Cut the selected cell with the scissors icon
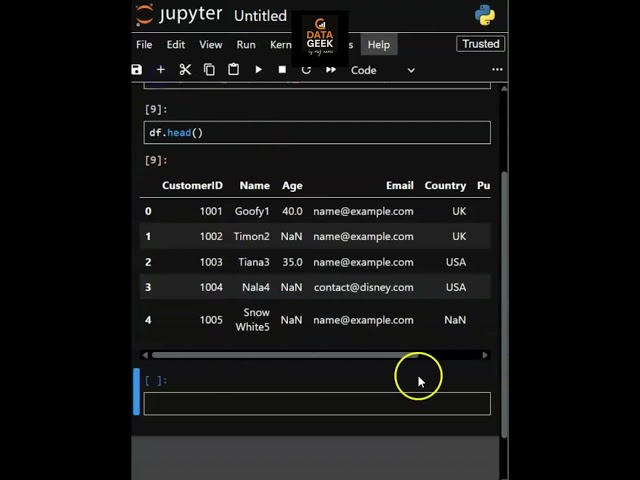 (185, 70)
